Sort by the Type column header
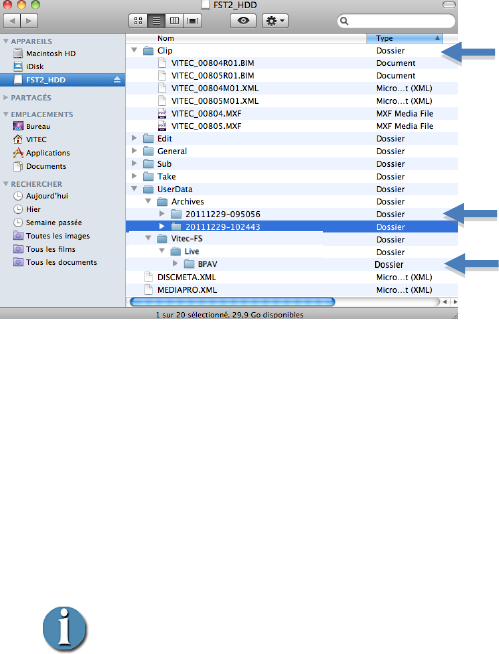This screenshot has height=654, width=499. click(404, 38)
